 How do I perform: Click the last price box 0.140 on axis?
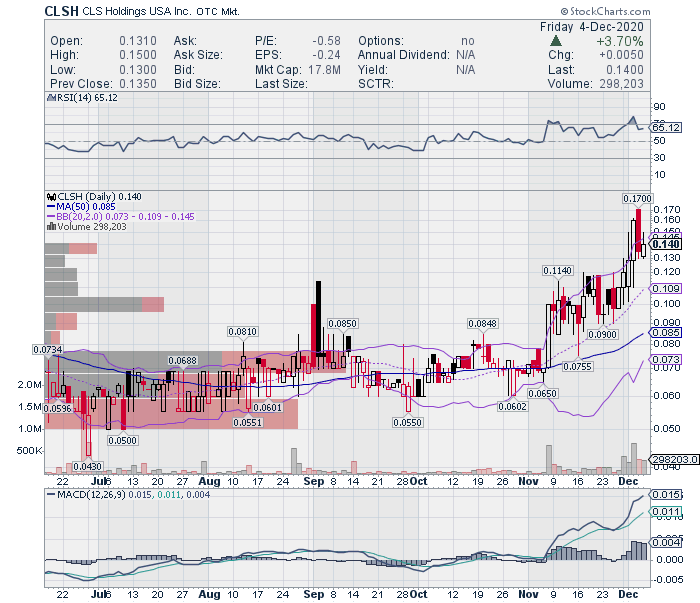point(666,244)
